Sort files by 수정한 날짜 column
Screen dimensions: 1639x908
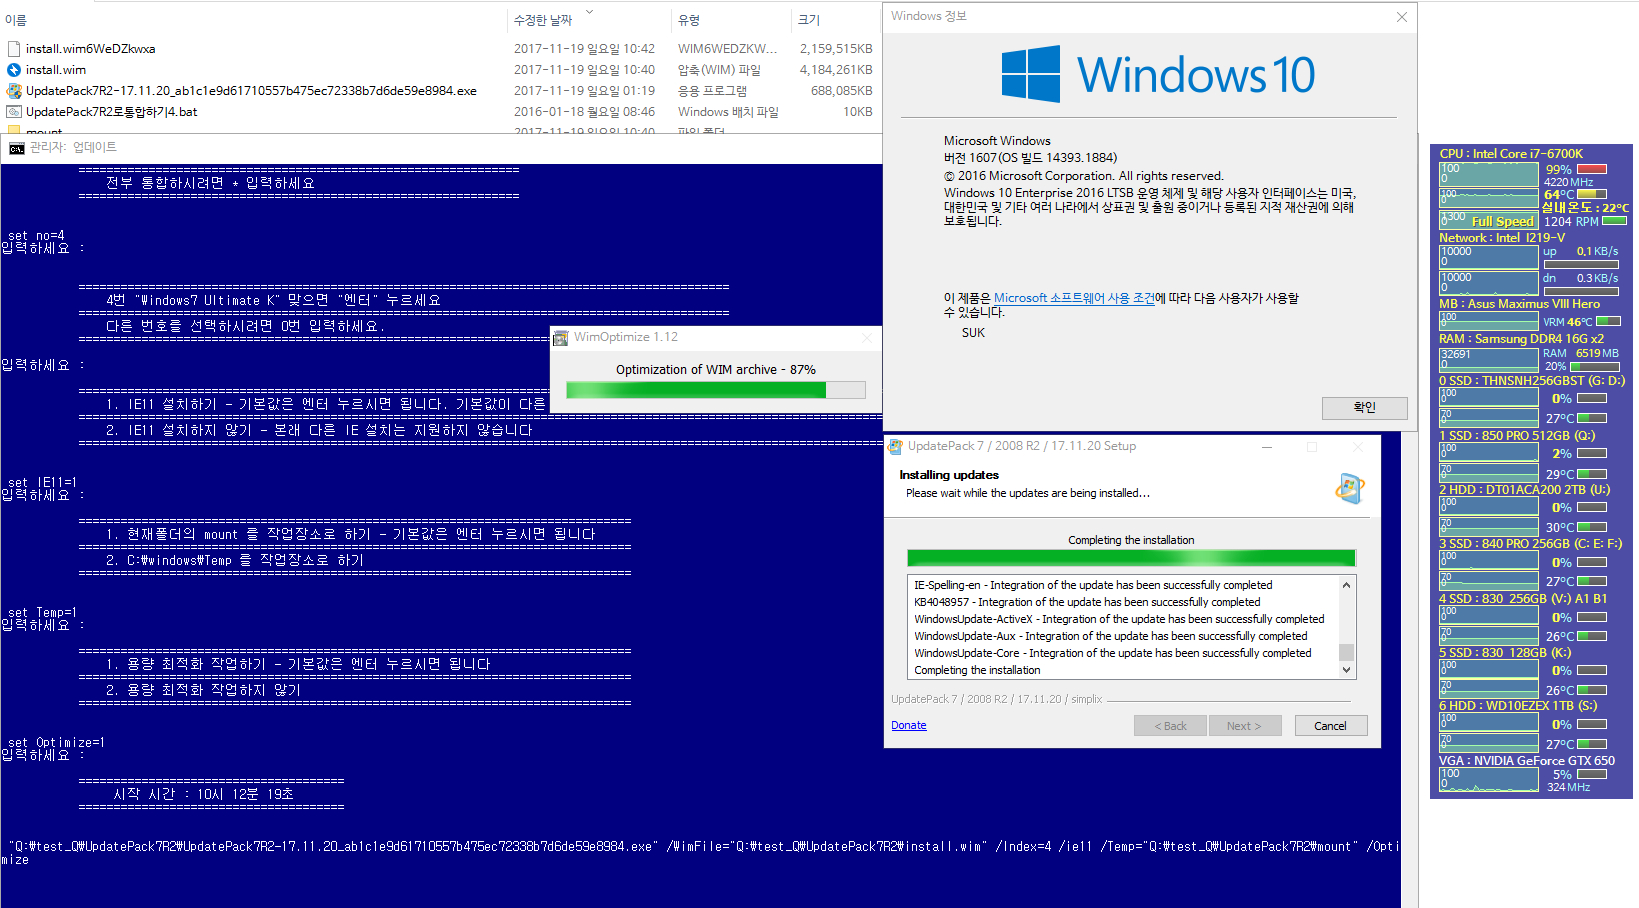543,20
